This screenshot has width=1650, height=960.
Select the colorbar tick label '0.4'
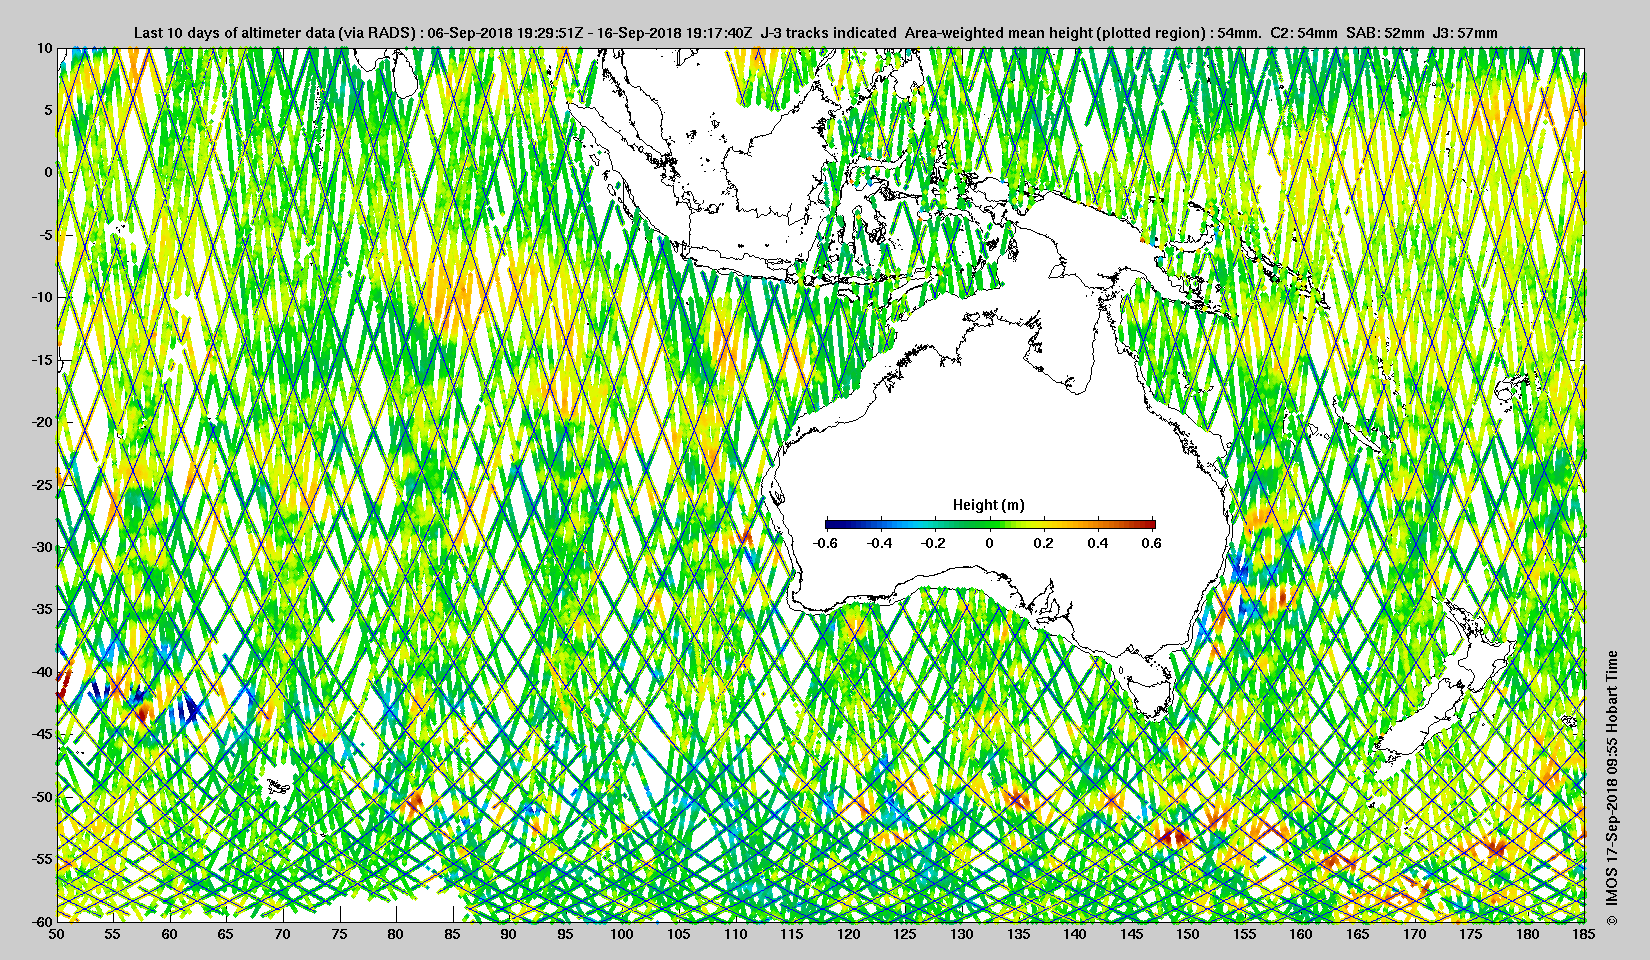tap(1097, 543)
